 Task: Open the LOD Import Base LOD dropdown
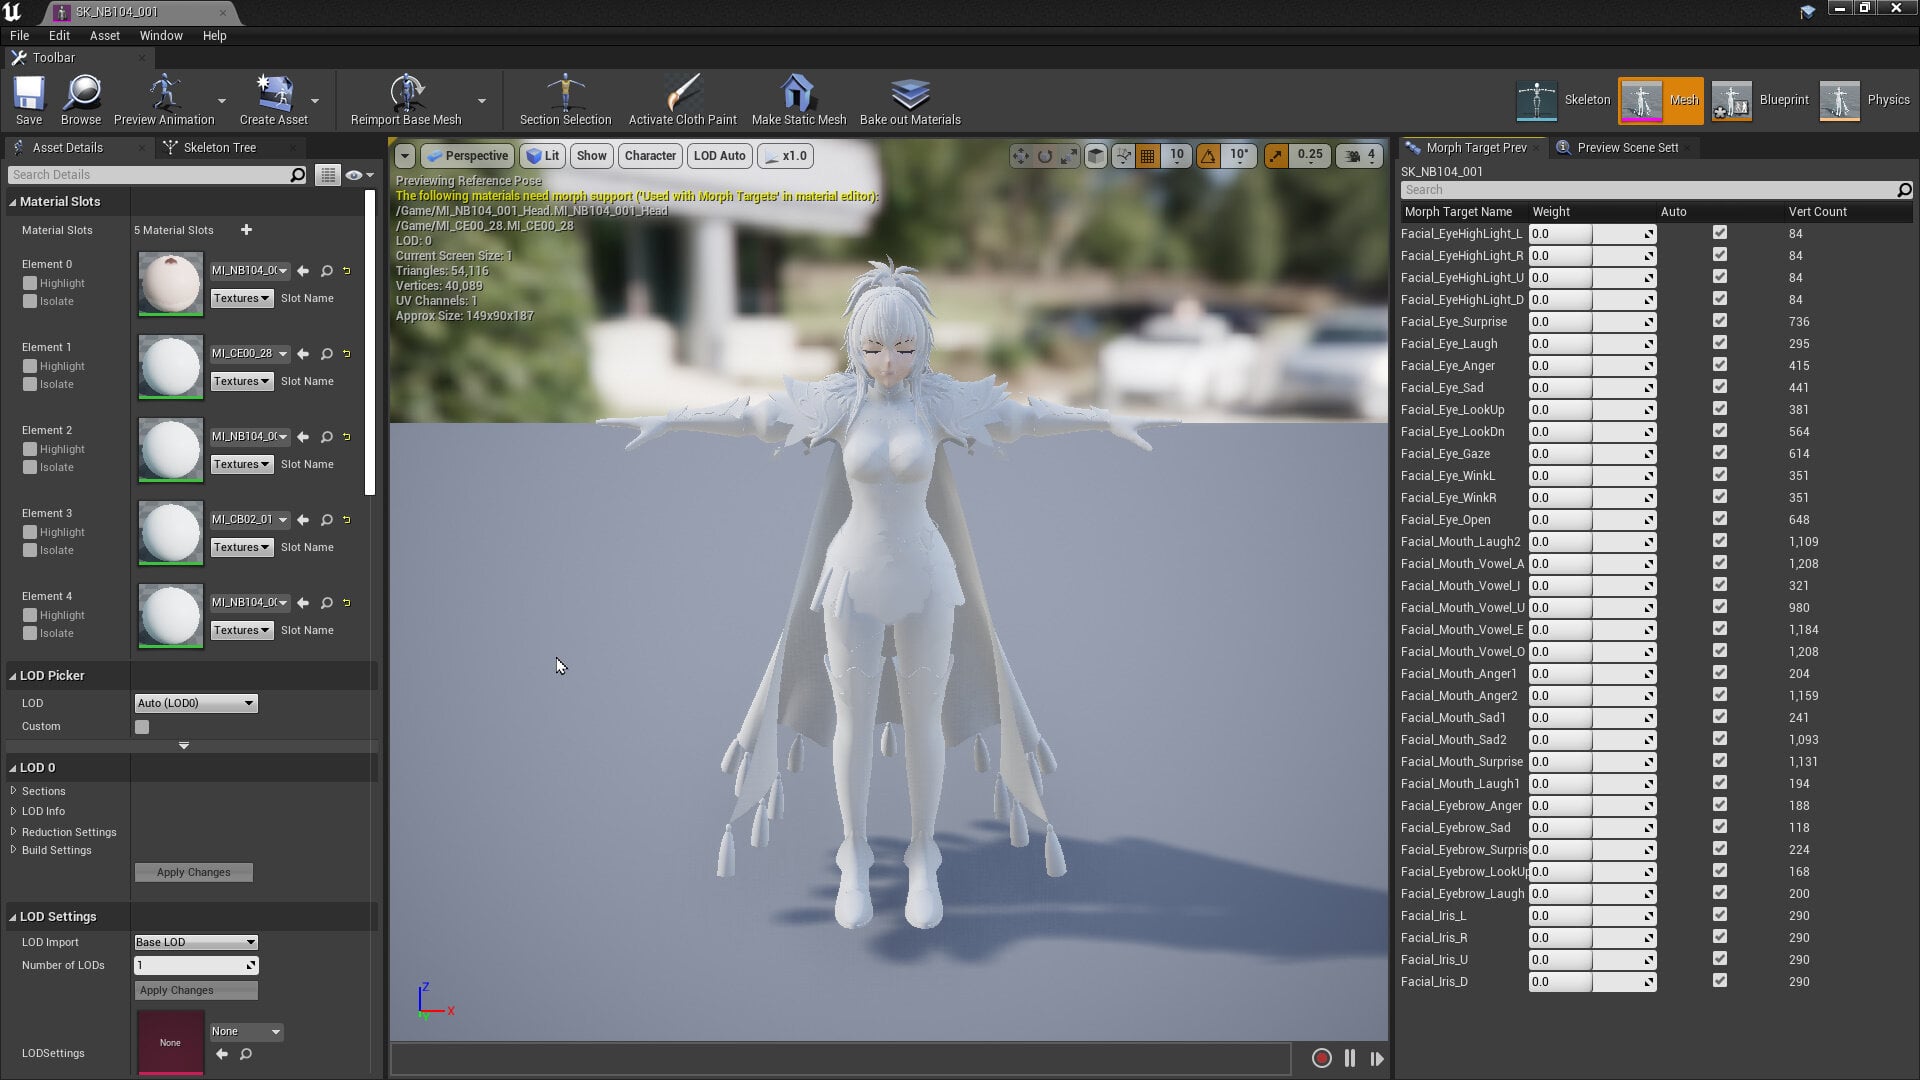tap(196, 942)
